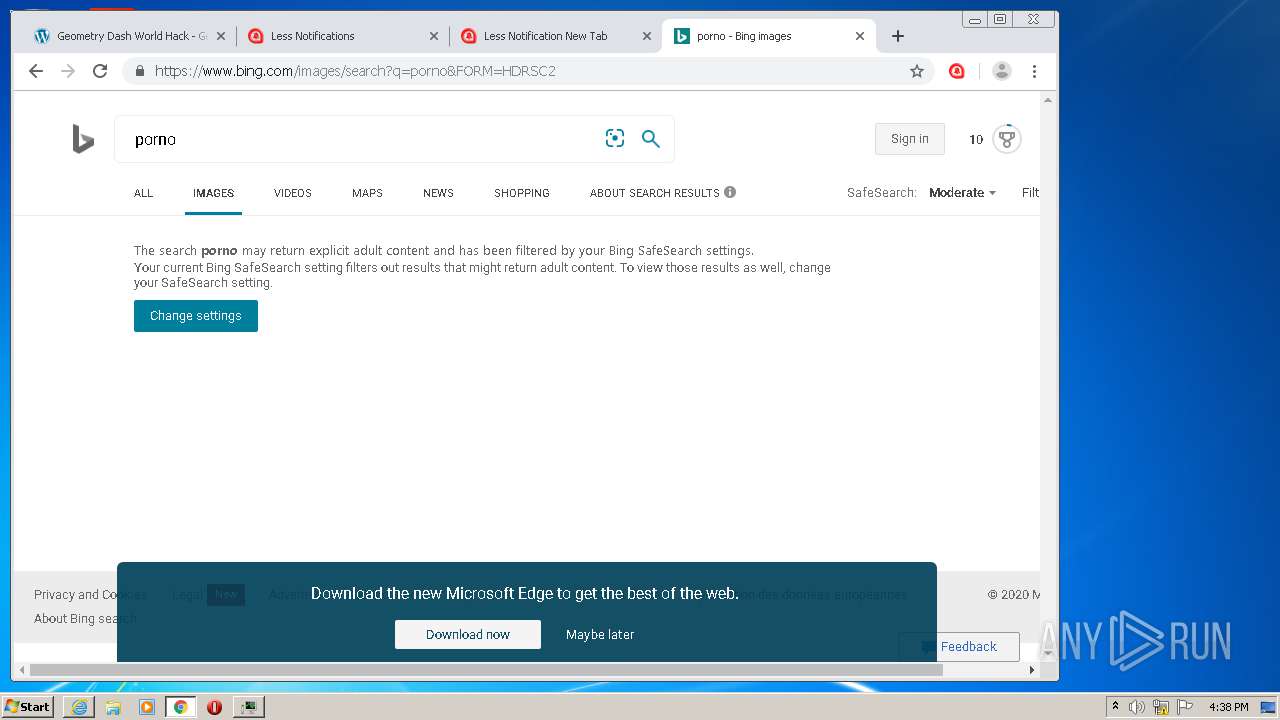Open the Chrome profile avatar icon

(x=1001, y=71)
